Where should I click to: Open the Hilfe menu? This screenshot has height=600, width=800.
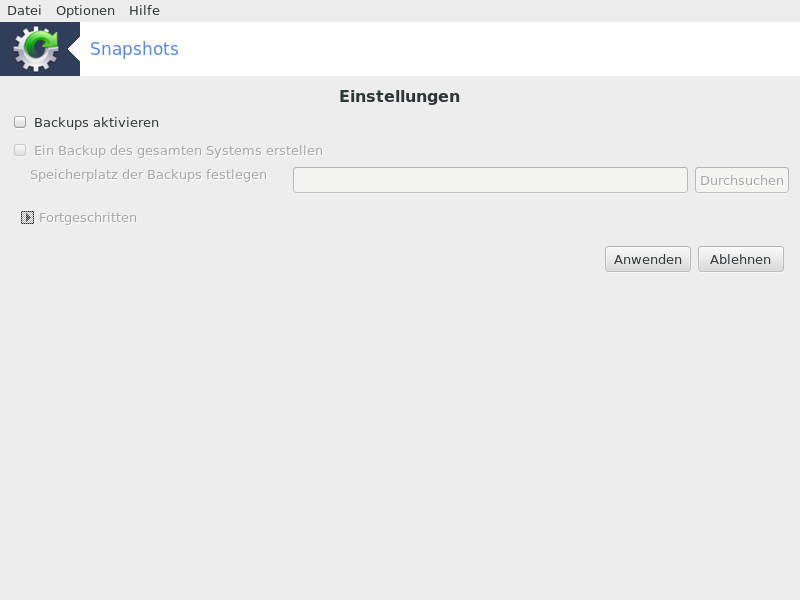(144, 11)
